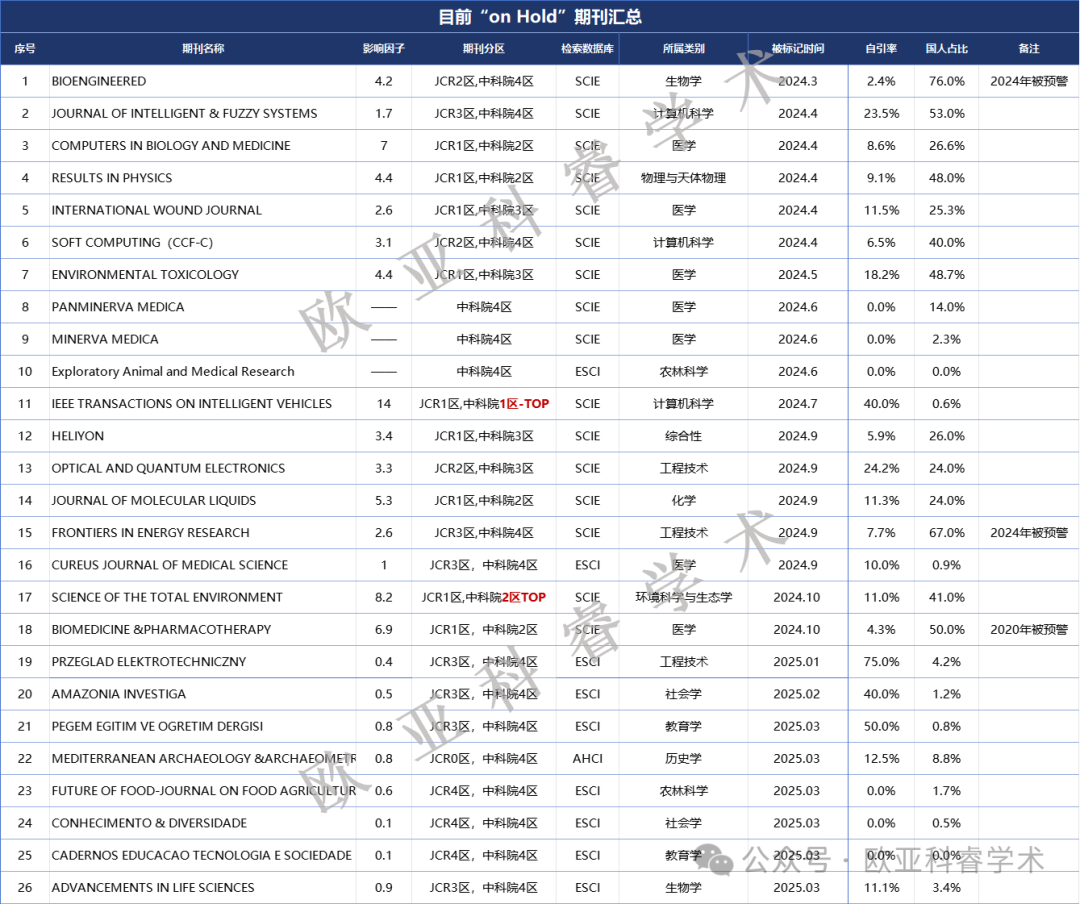Click the 历史学 category cell
This screenshot has height=904, width=1080.
(683, 759)
